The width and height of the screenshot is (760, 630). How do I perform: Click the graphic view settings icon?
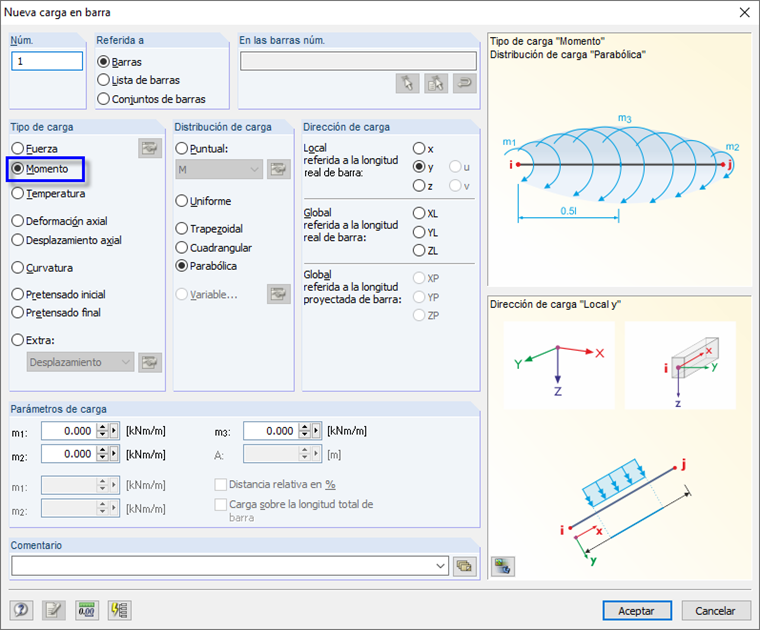pyautogui.click(x=503, y=566)
